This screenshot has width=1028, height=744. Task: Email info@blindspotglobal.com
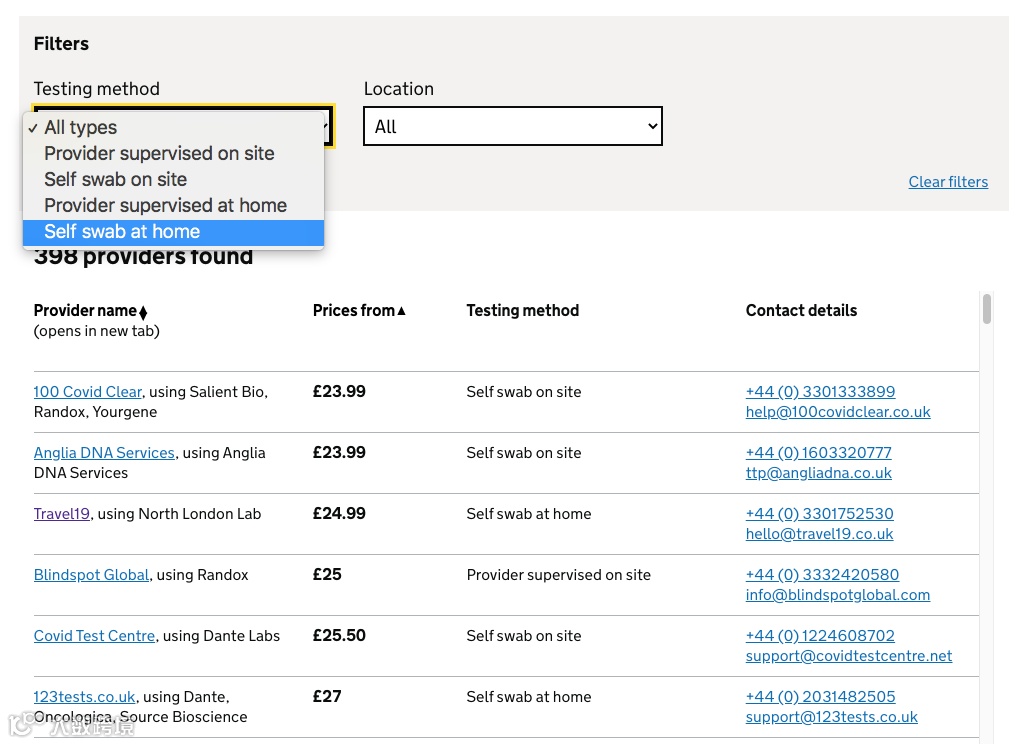tap(837, 595)
